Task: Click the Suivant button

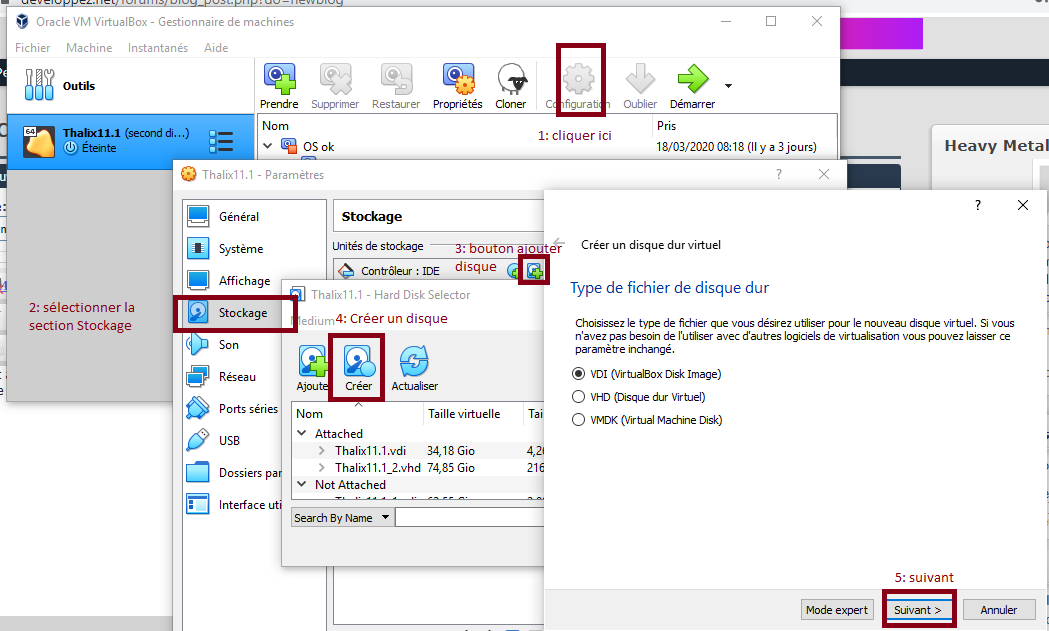Action: pos(919,610)
